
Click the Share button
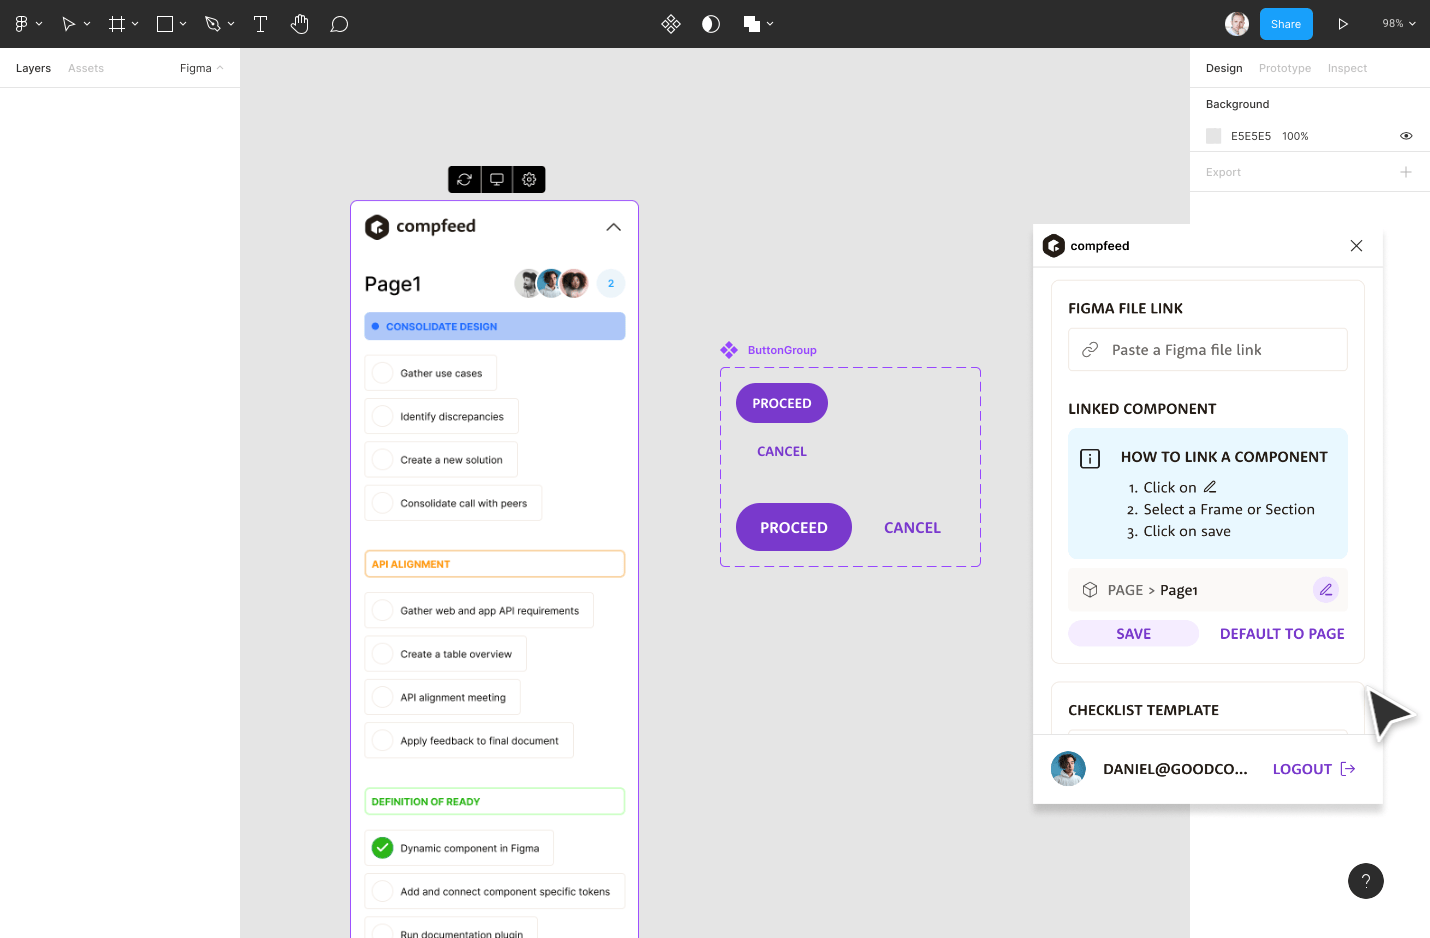click(1285, 24)
